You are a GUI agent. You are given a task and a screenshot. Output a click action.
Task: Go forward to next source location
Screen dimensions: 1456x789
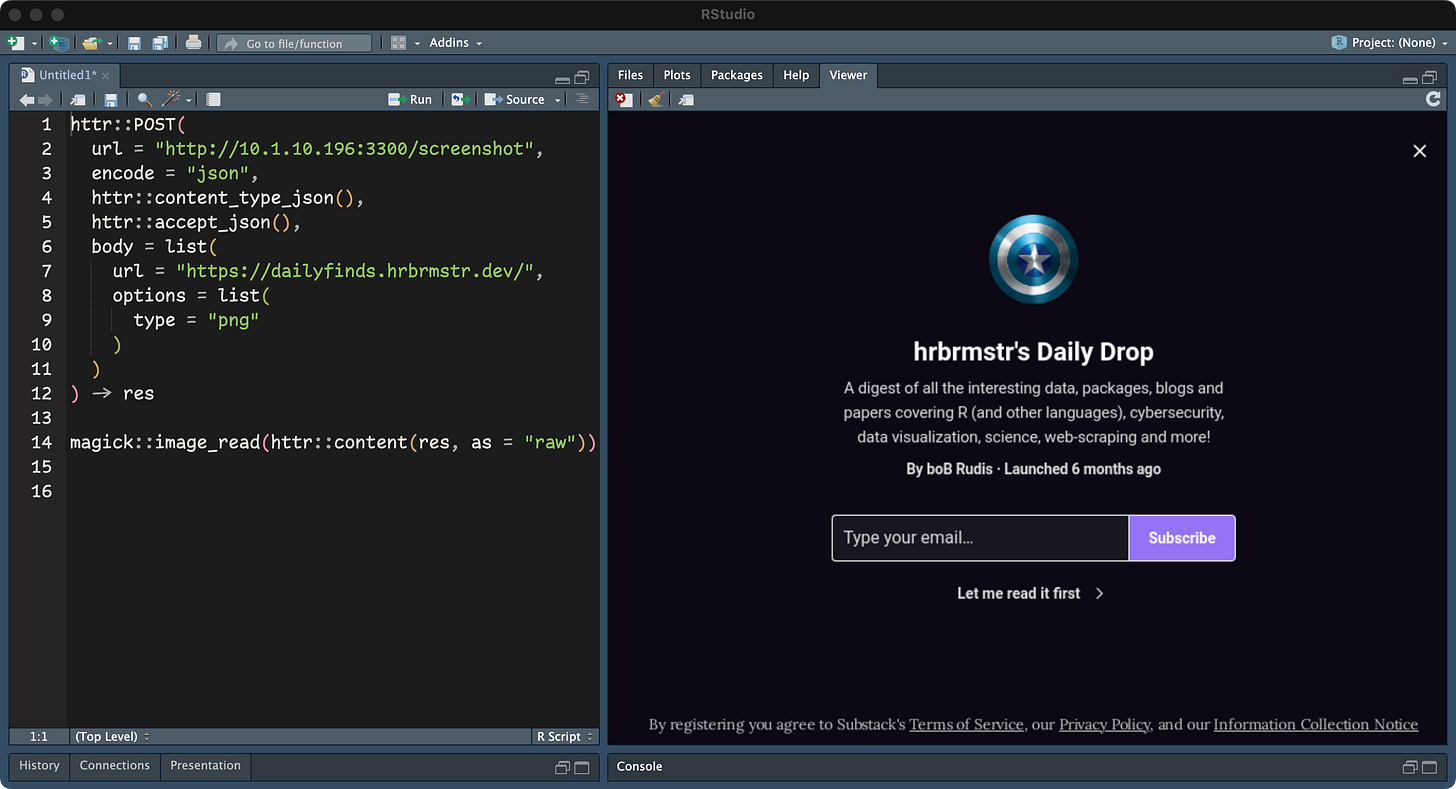[45, 100]
